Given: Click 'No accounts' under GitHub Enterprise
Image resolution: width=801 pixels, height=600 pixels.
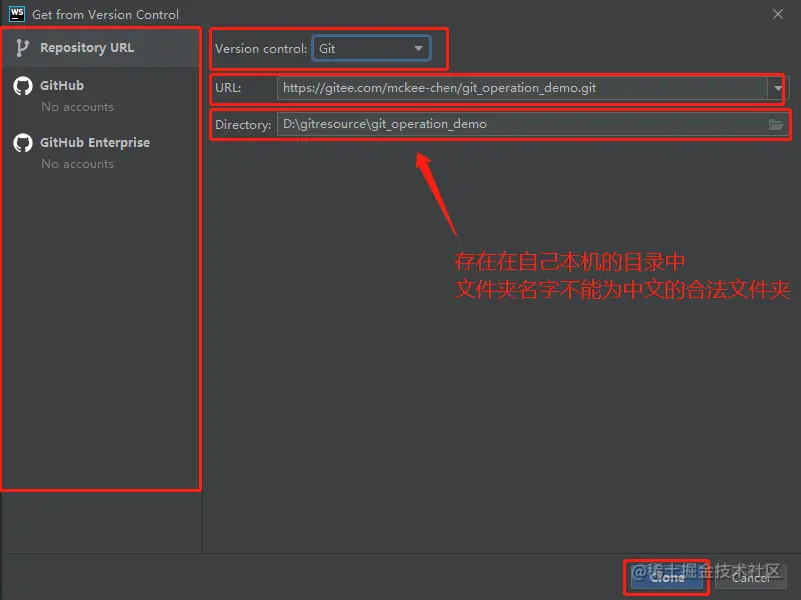Looking at the screenshot, I should point(78,164).
